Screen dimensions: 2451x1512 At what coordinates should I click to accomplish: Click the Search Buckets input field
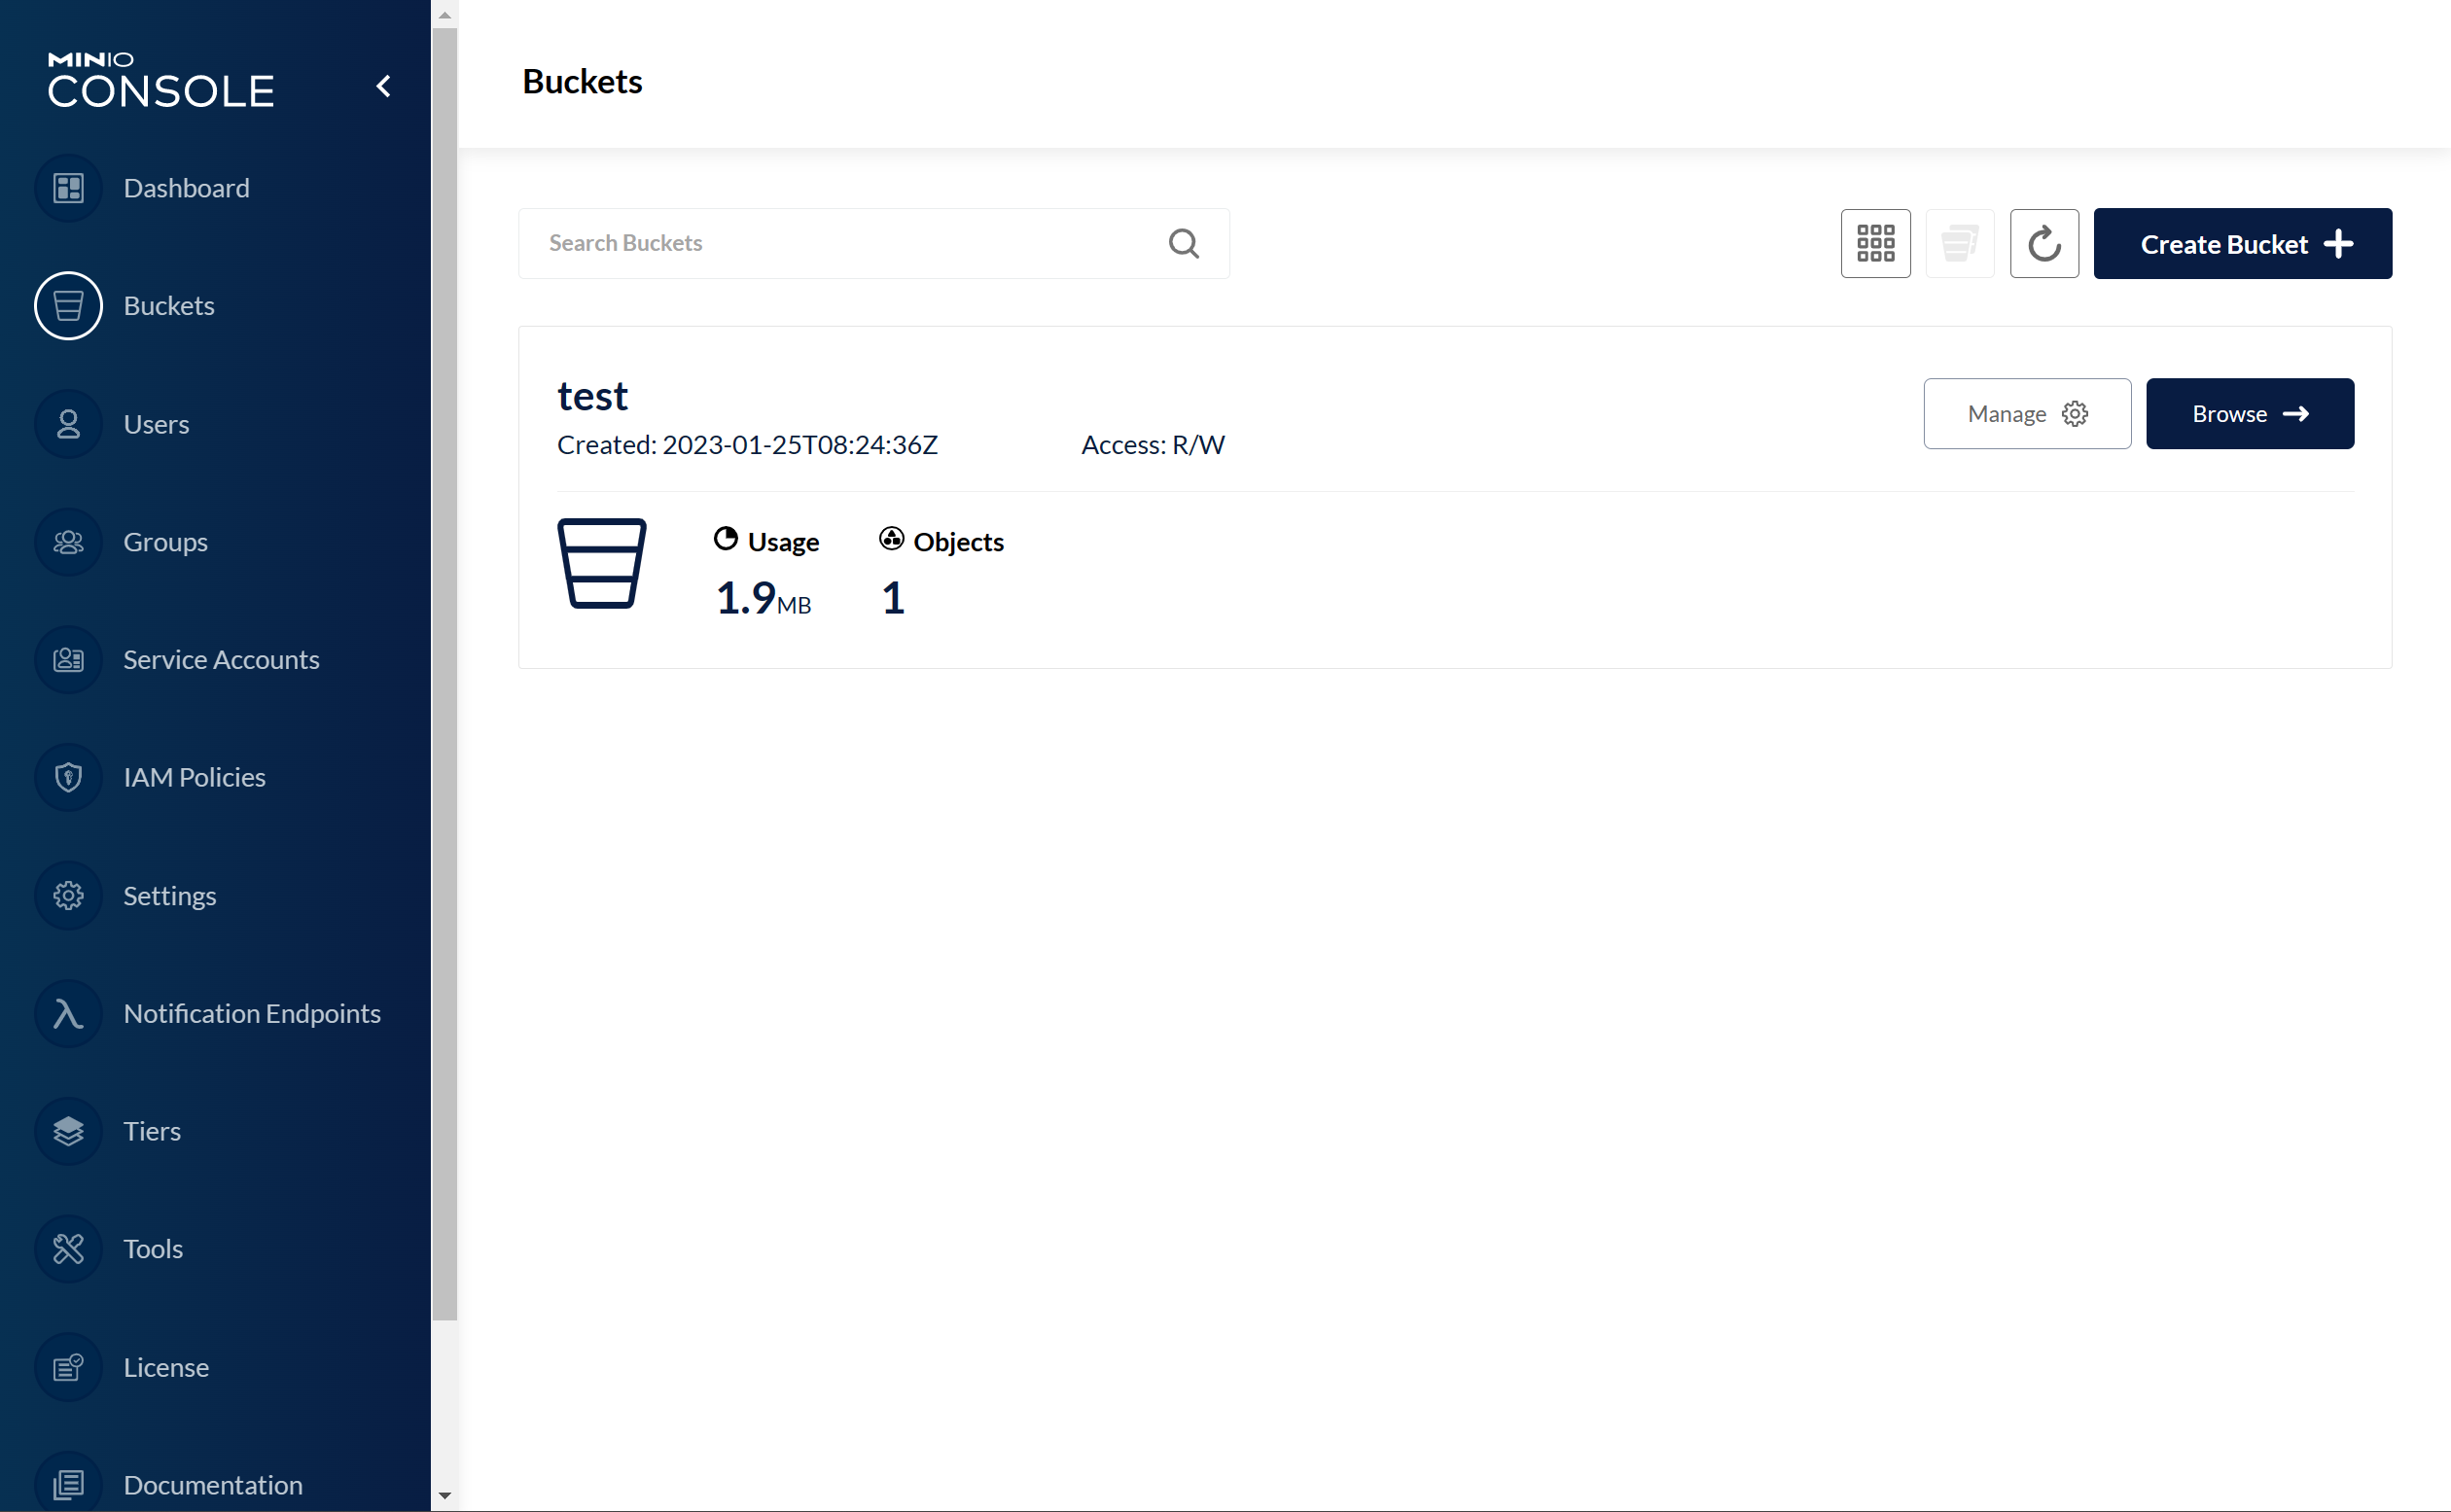(x=850, y=243)
